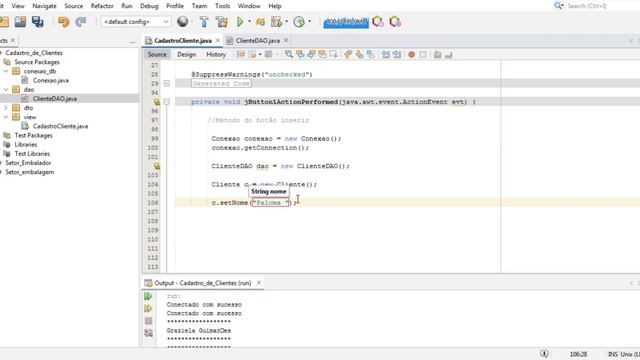Click the Find Selection editor icon

[289, 54]
